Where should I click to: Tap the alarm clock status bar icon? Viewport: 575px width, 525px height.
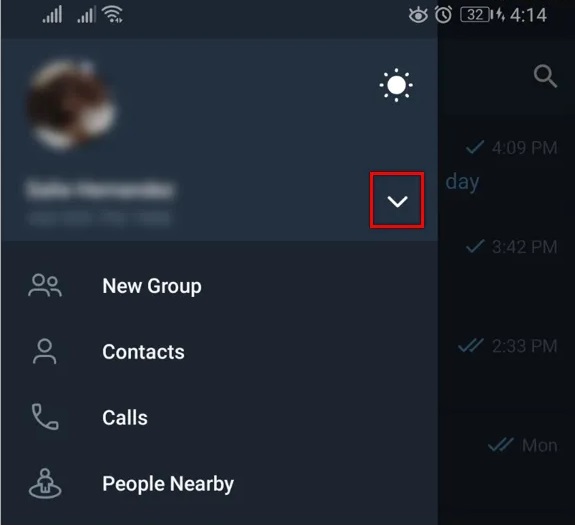(443, 15)
